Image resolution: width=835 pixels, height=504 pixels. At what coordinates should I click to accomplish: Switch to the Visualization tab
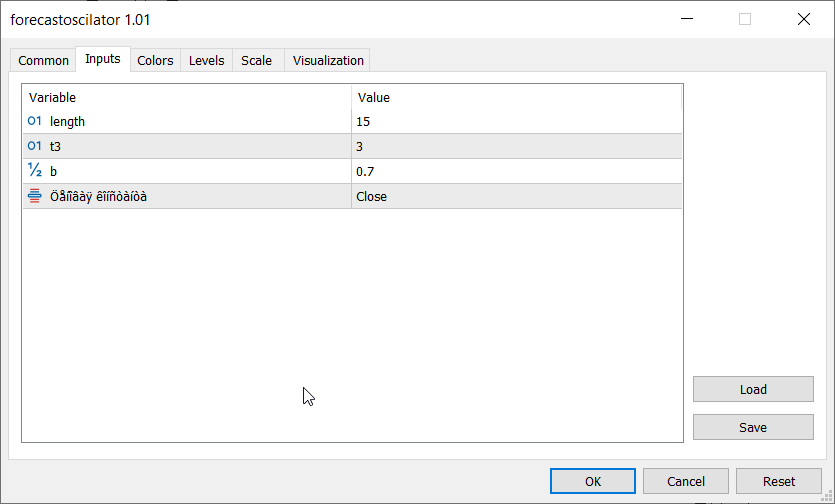(x=328, y=61)
